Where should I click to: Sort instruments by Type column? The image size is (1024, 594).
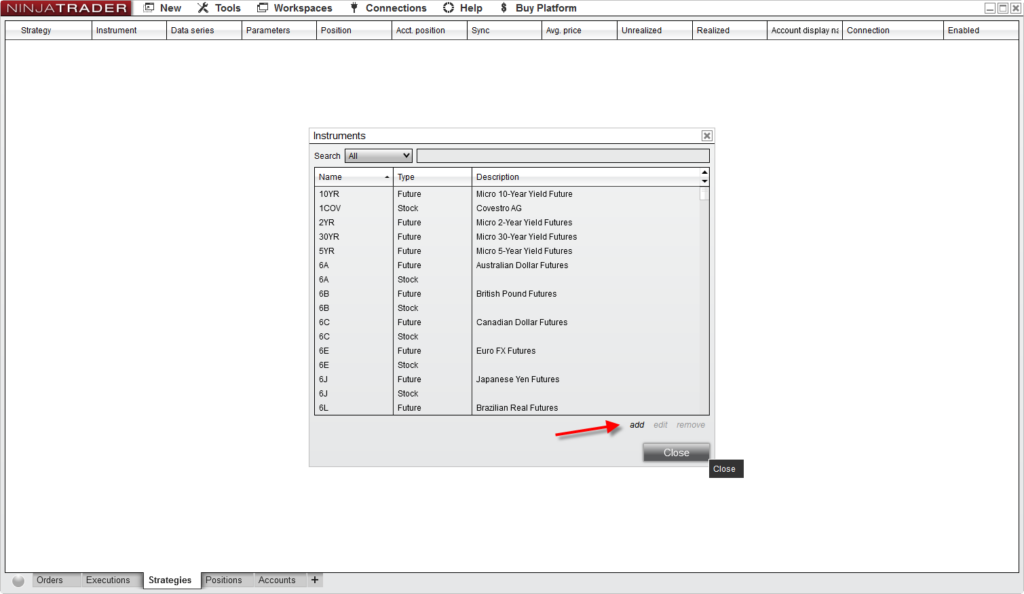432,177
